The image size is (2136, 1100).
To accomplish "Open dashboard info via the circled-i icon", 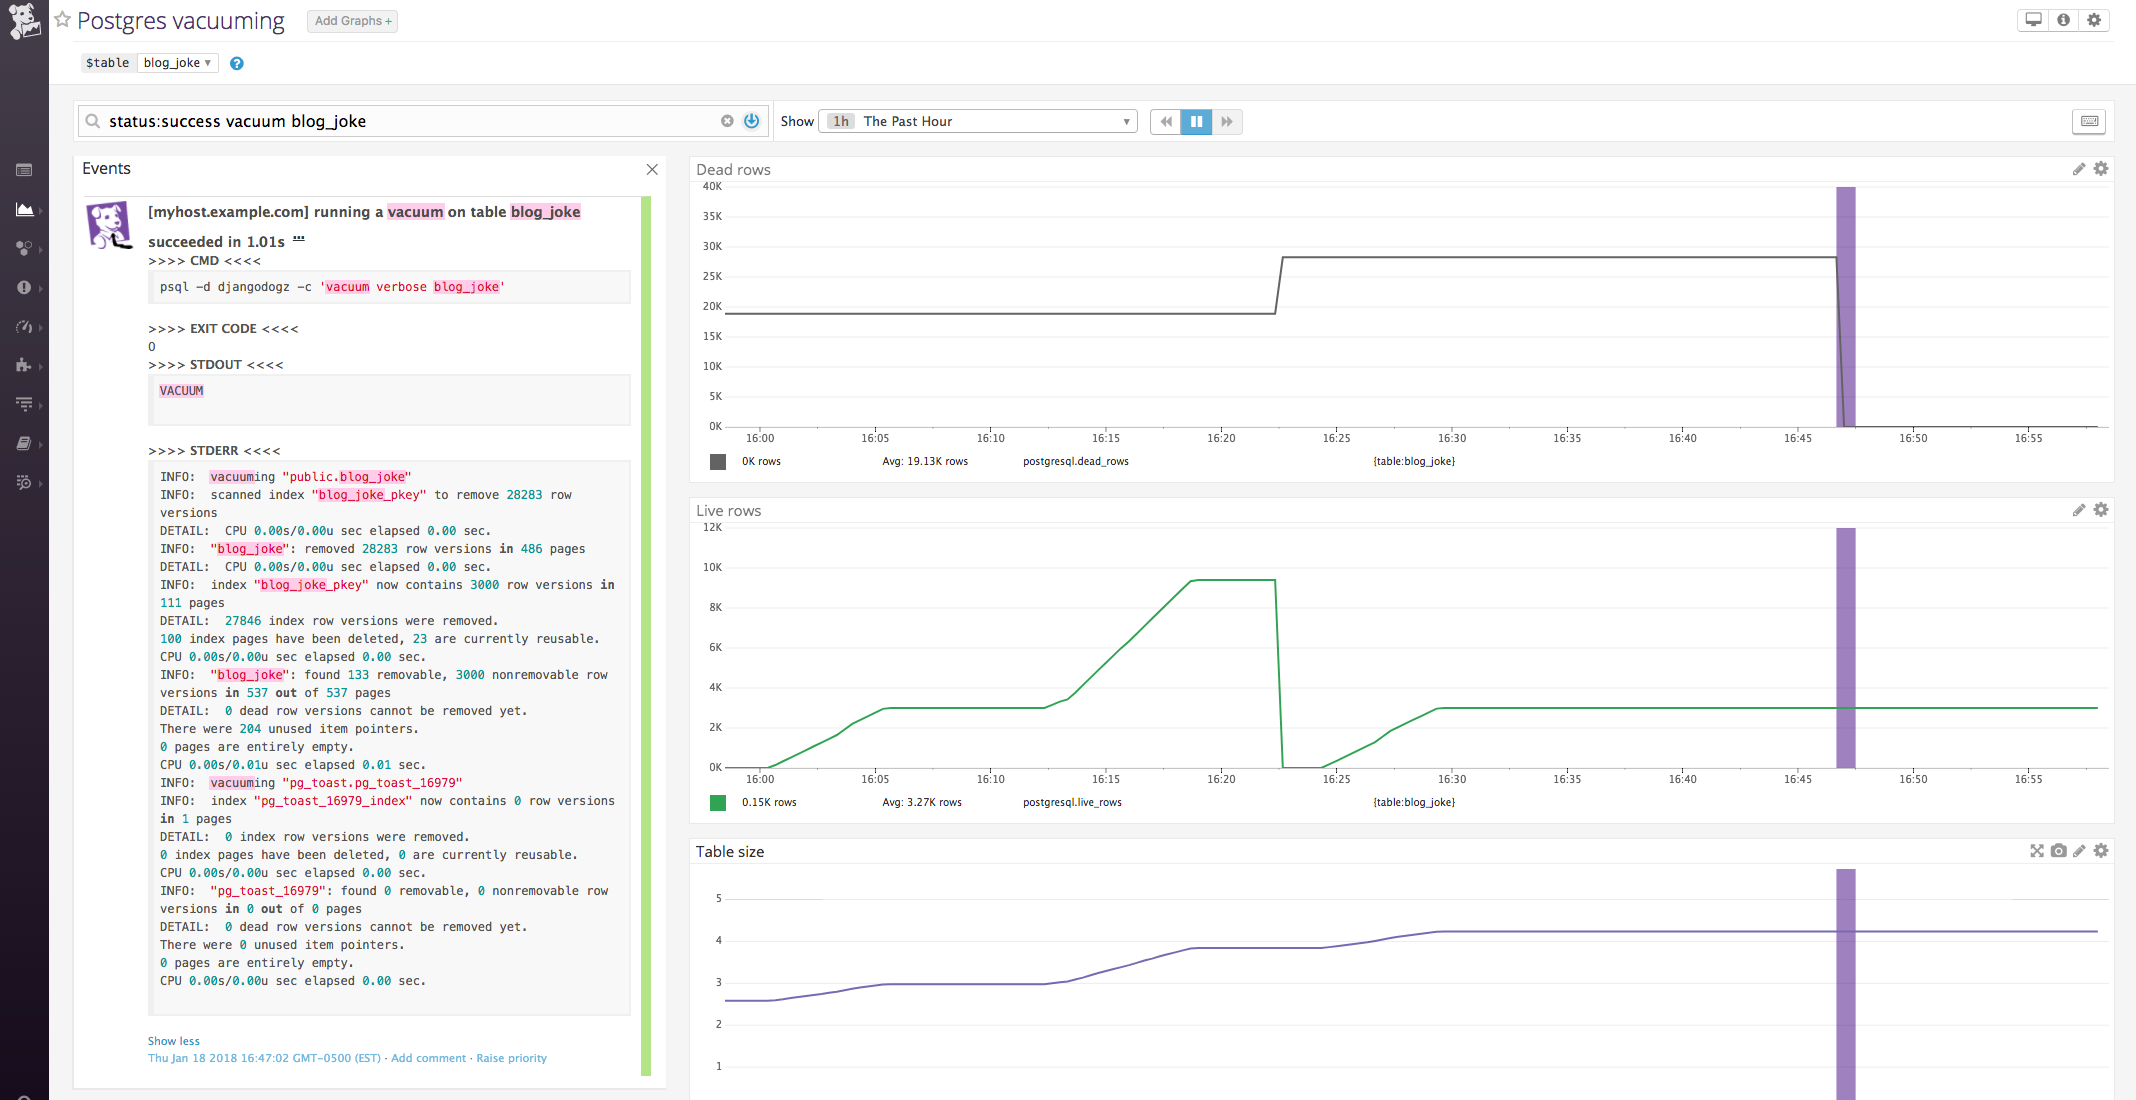I will (x=2063, y=19).
